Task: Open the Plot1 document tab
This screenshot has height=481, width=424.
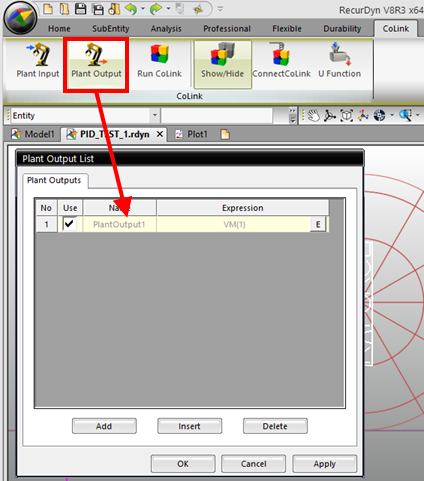Action: 192,134
